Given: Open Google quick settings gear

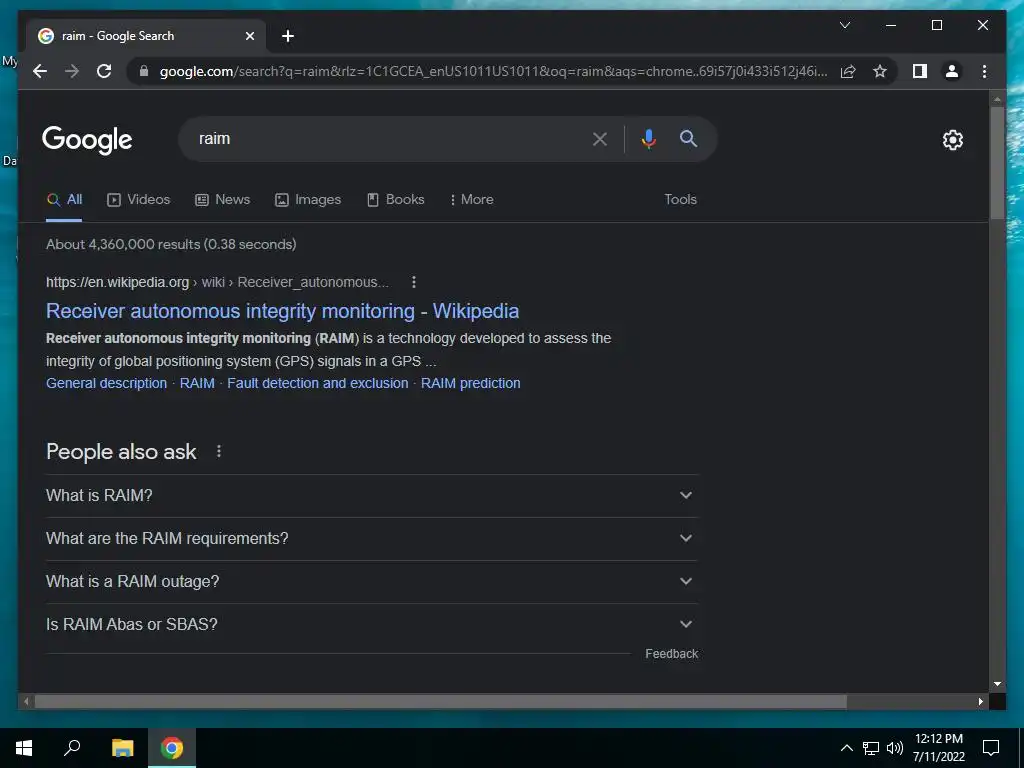Looking at the screenshot, I should (x=952, y=140).
